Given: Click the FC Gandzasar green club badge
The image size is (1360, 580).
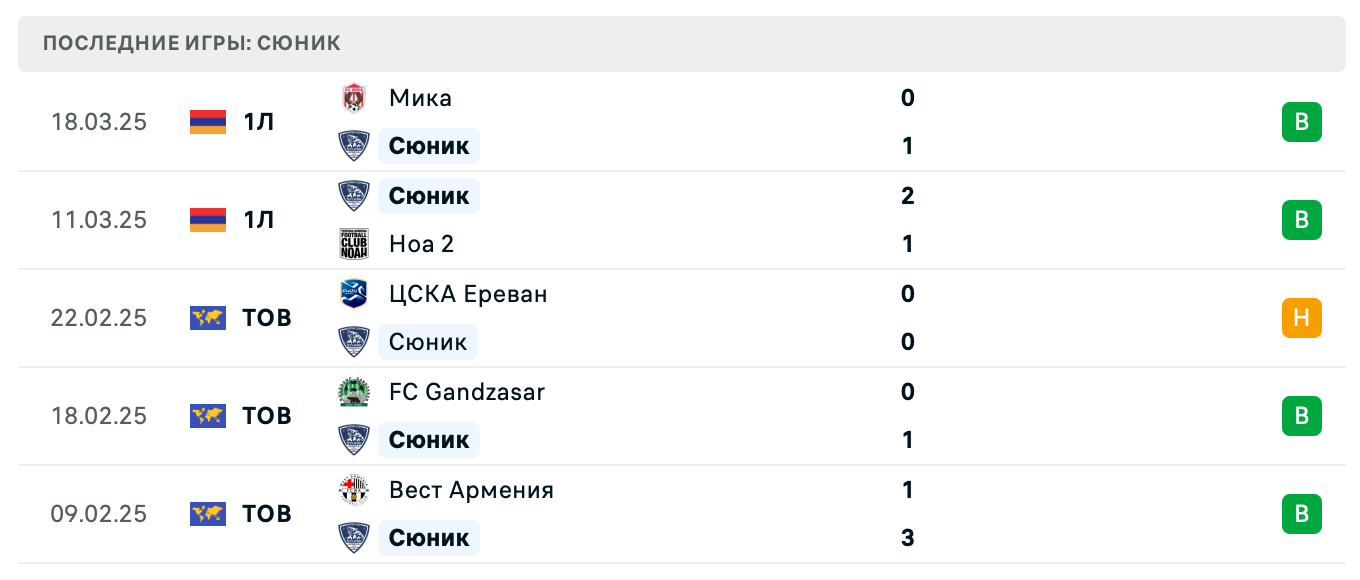Looking at the screenshot, I should 353,392.
